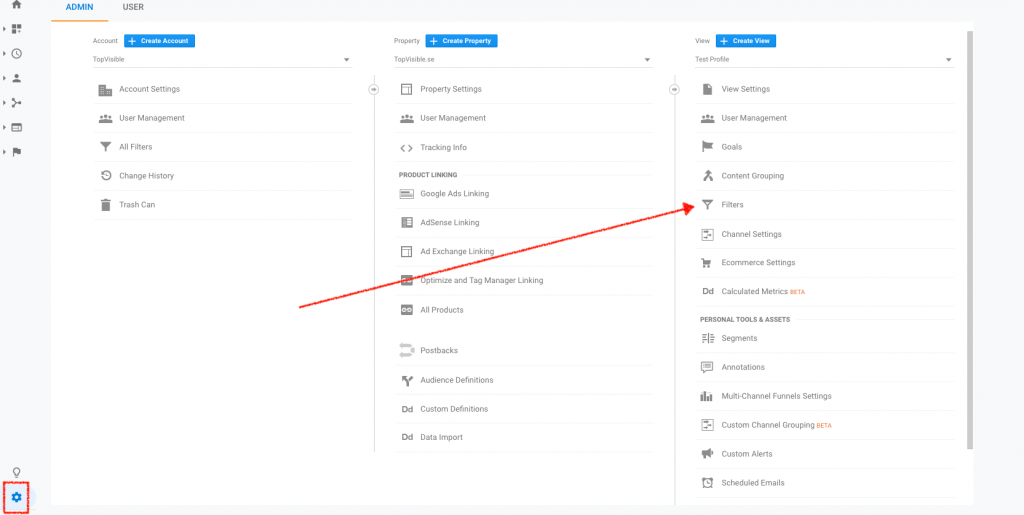Screen dimensions: 1024x515
Task: Click the Audience Definitions icon
Action: pos(406,380)
